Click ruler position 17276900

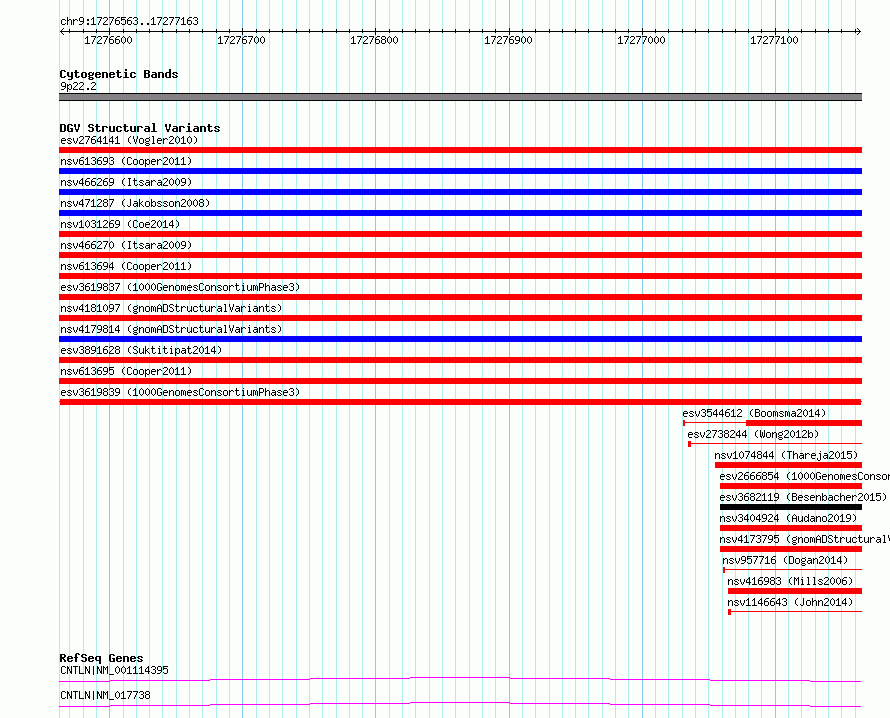click(x=508, y=40)
